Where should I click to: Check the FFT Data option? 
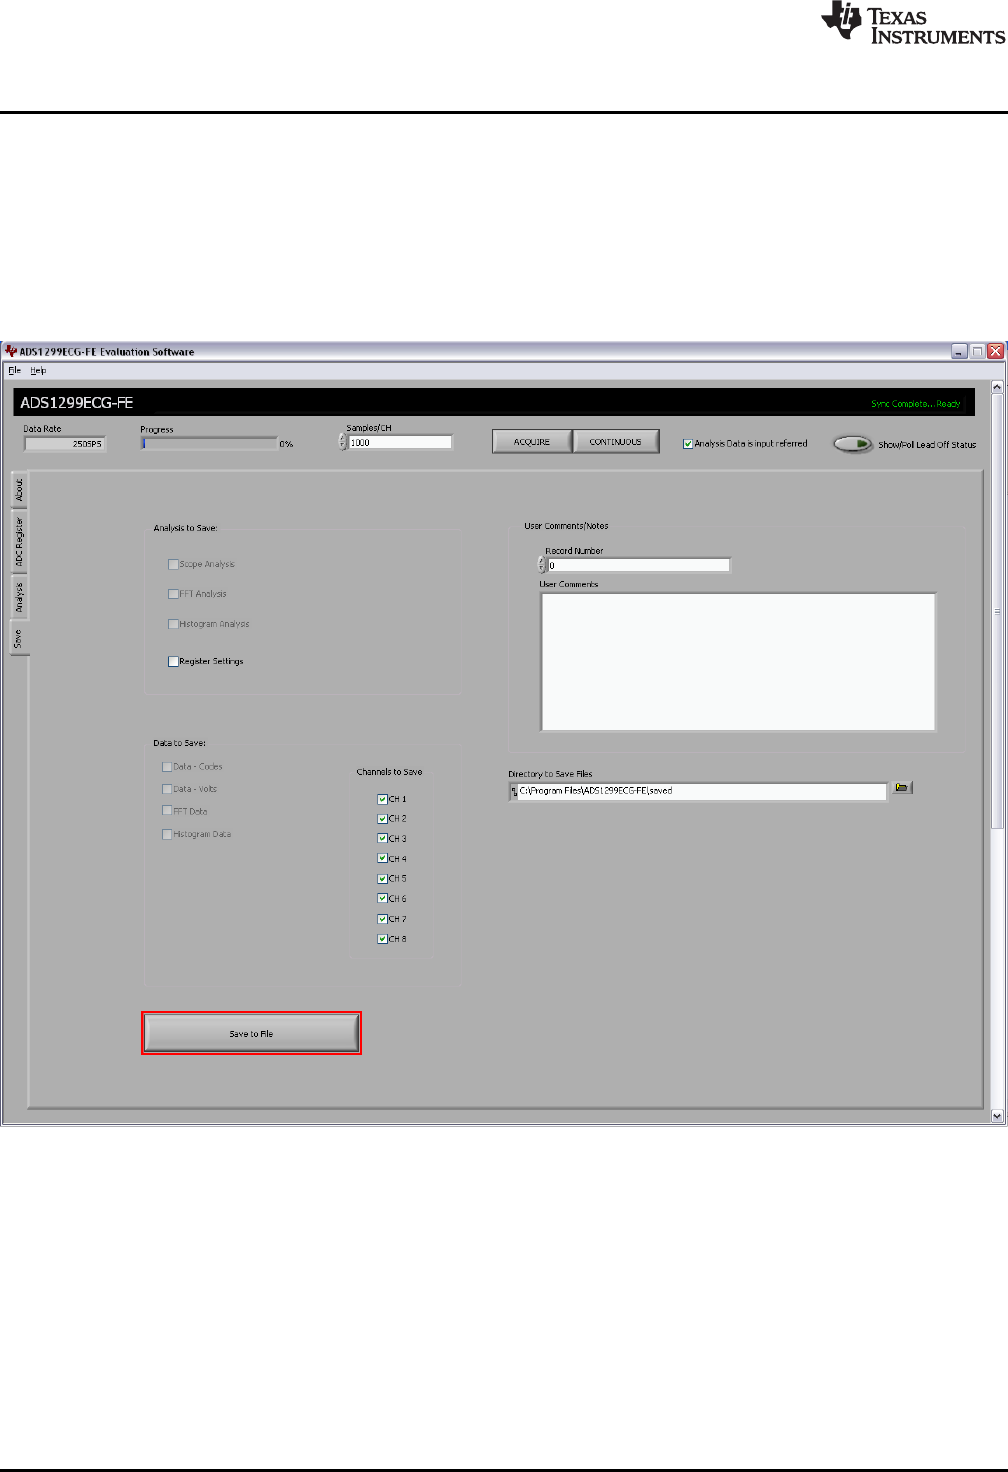[x=167, y=811]
